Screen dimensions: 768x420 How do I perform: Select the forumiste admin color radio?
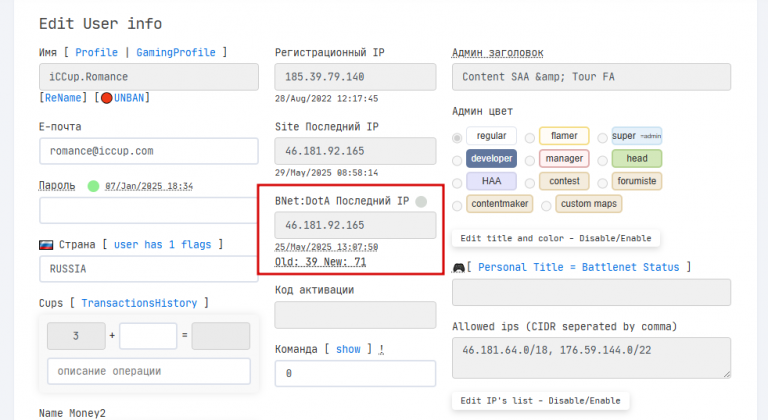(x=602, y=183)
